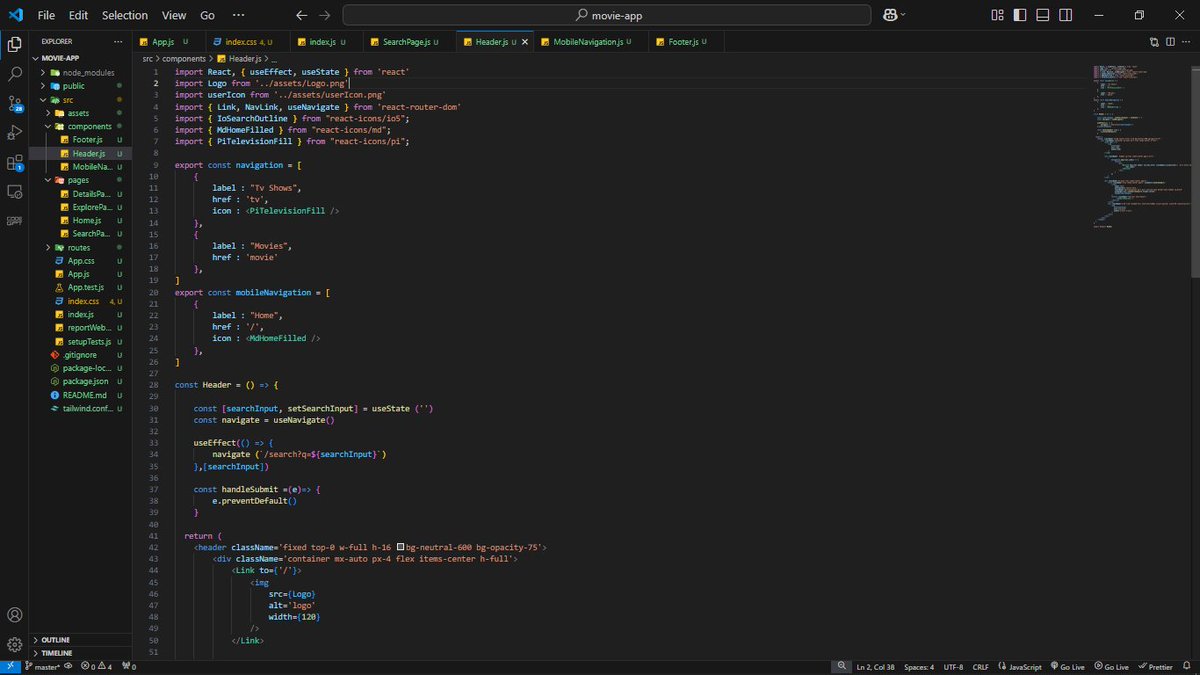Open the Selection menu

(125, 15)
